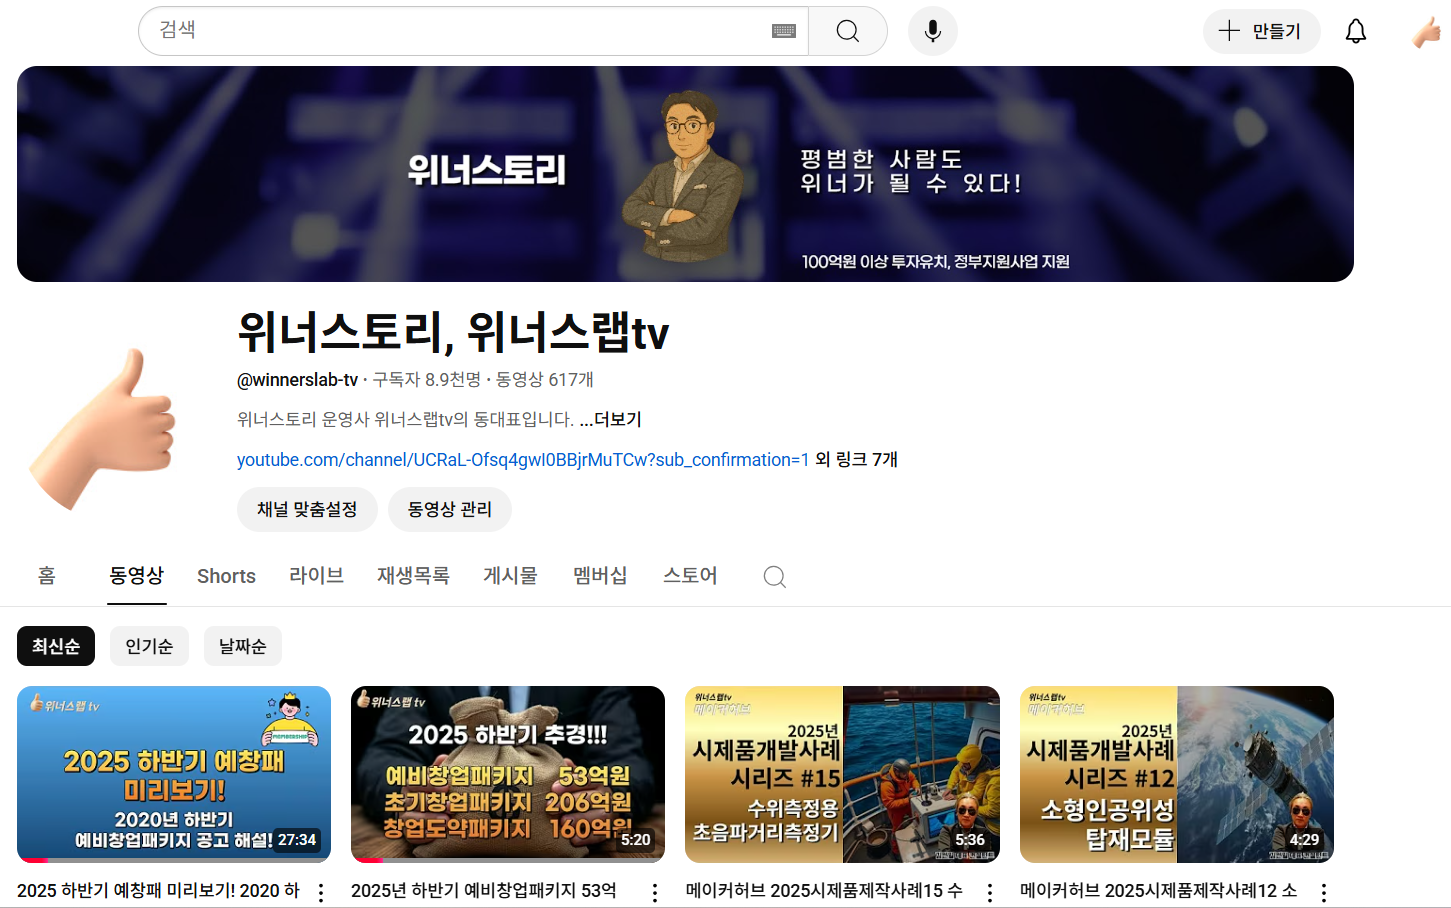Screen dimensions: 1451x908
Task: Open the 재생목록 playlists tab
Action: coord(413,576)
